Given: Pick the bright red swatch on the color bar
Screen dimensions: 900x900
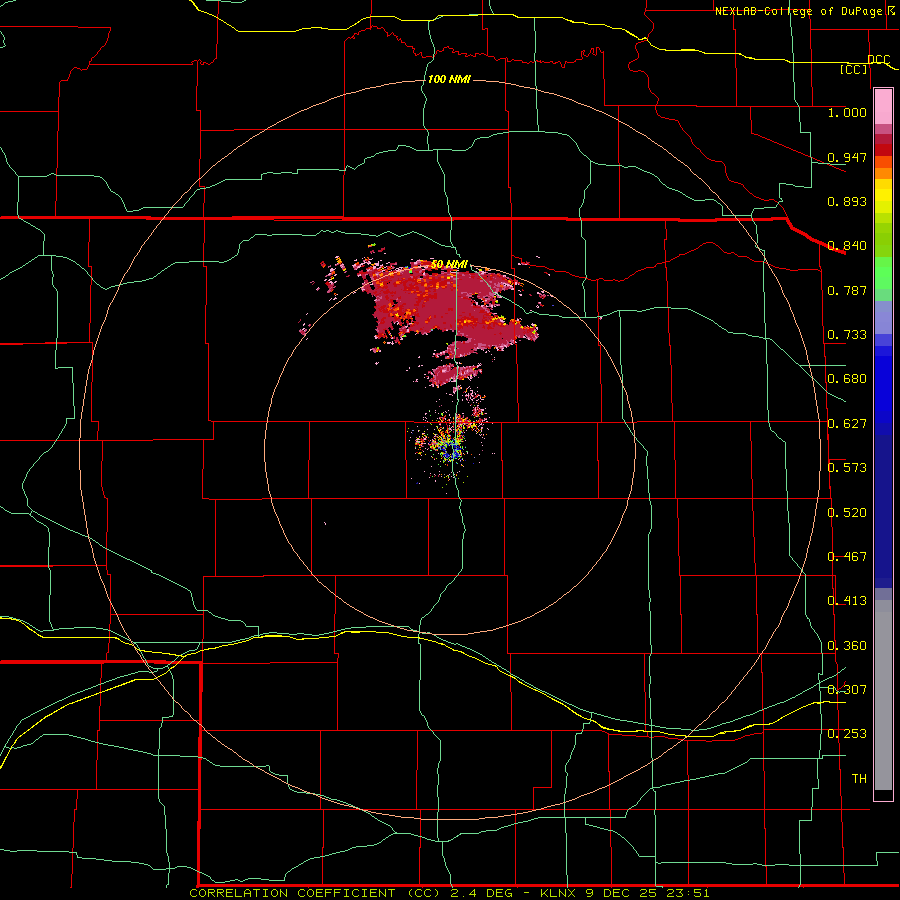Looking at the screenshot, I should (883, 150).
